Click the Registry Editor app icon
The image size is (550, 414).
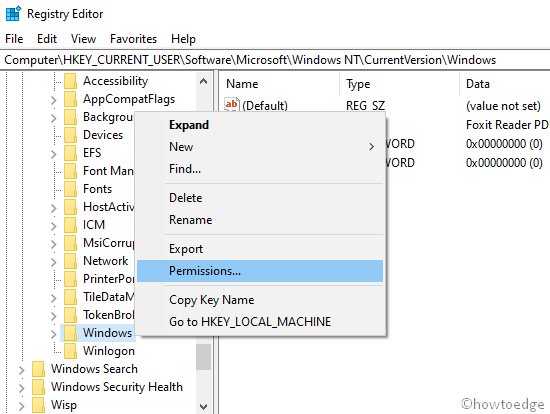click(14, 14)
